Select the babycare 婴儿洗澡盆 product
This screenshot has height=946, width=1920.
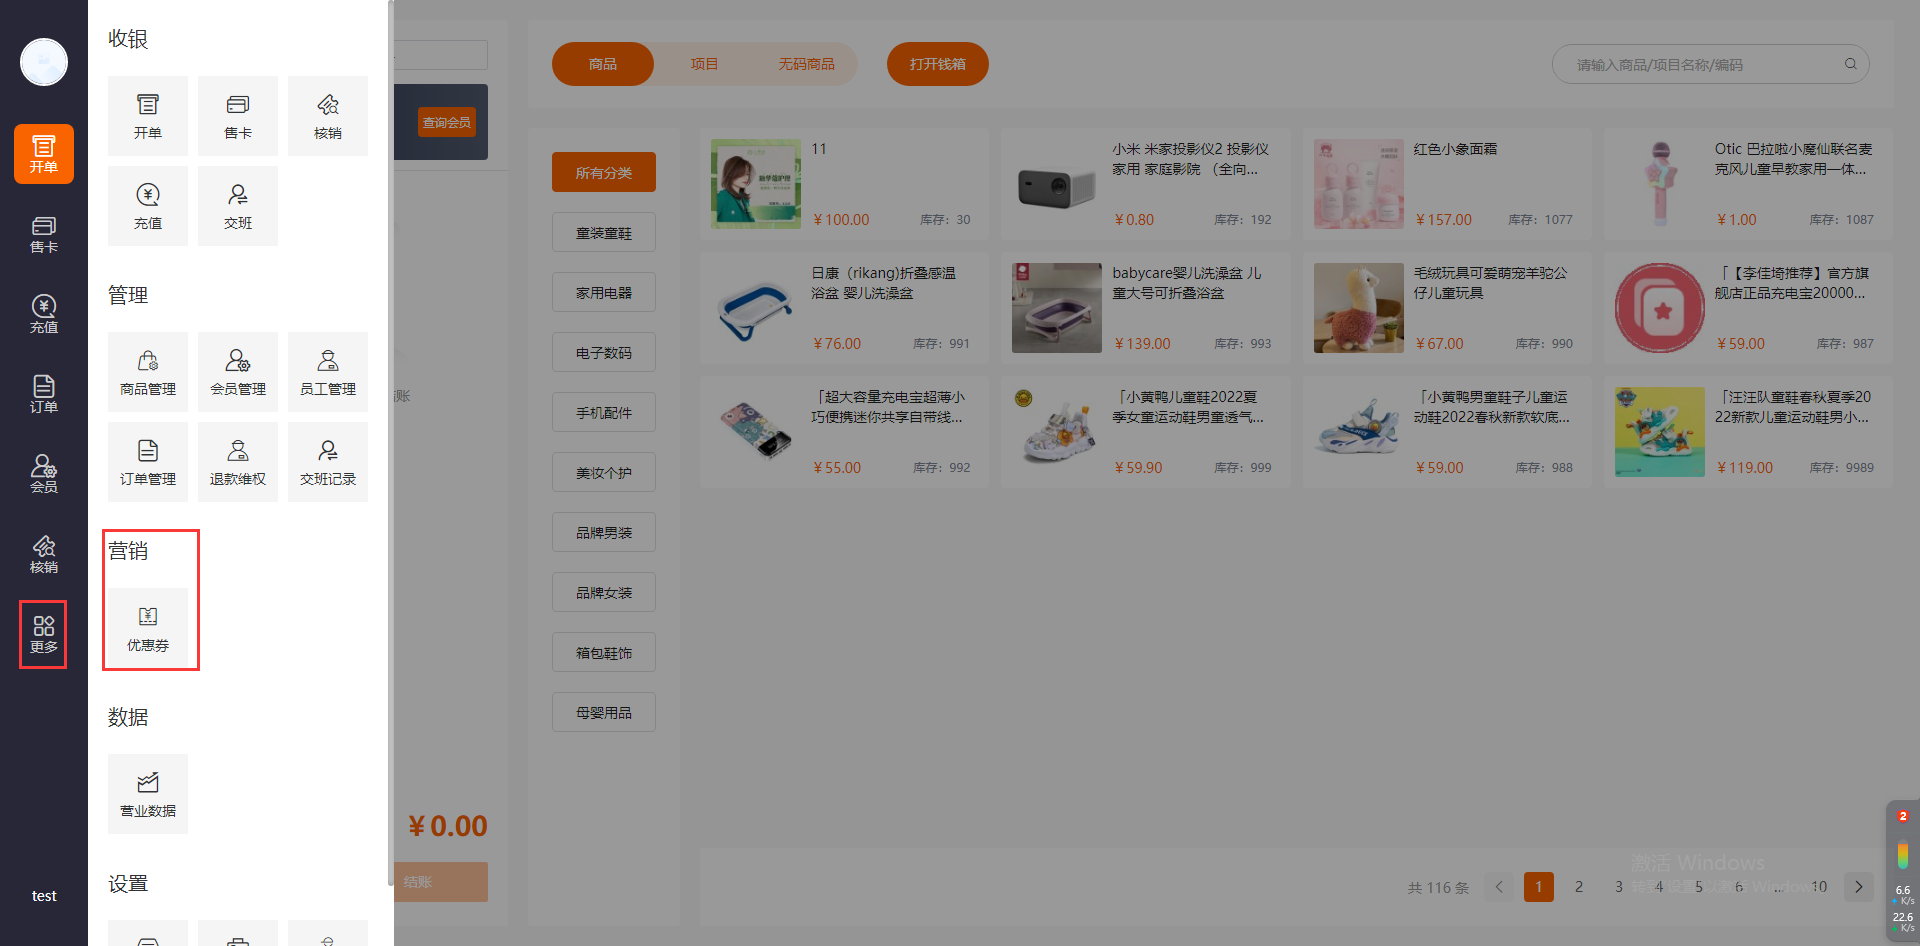tap(1146, 308)
